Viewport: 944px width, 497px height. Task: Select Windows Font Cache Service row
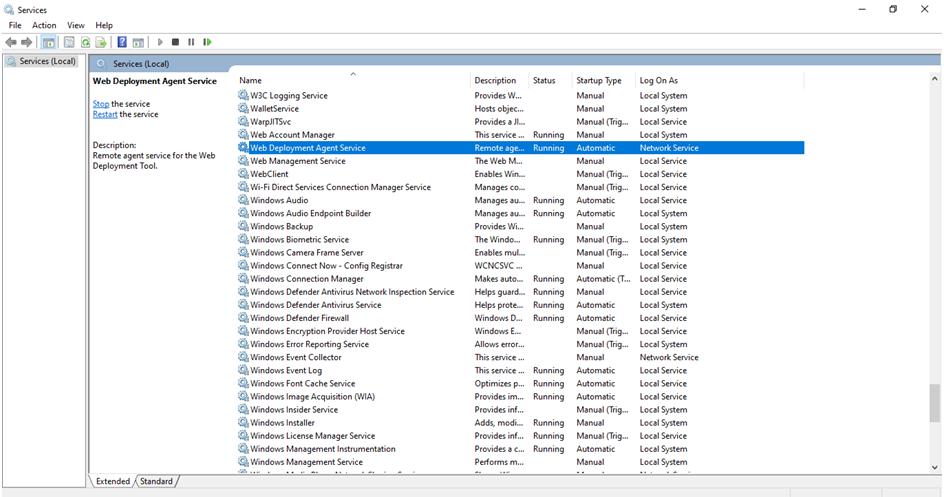coord(520,383)
